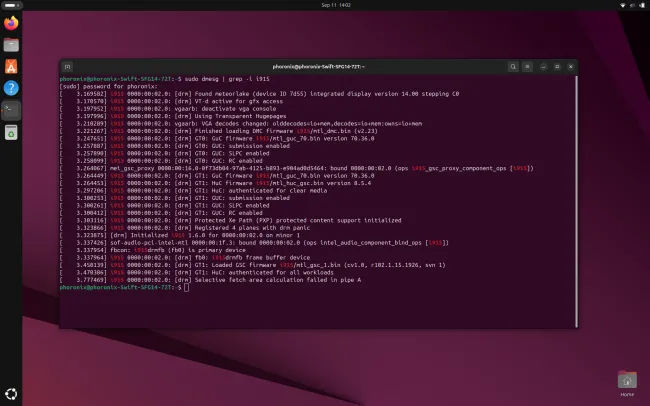Click the 'vgaarb: deactivate vga console' line
The height and width of the screenshot is (406, 650).
[x=168, y=109]
